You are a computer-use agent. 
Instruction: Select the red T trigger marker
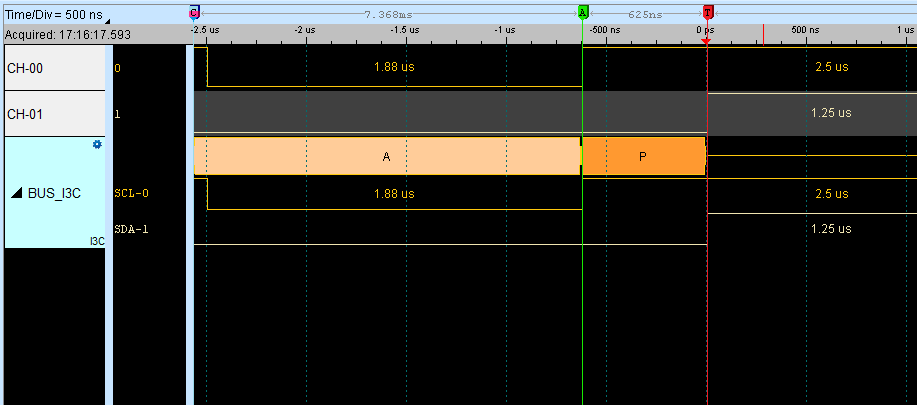708,12
